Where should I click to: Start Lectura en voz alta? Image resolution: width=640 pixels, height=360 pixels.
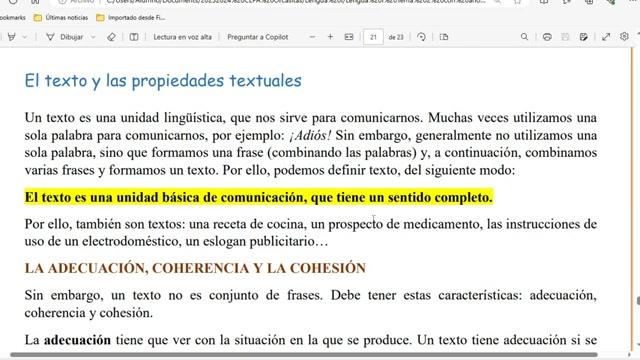[x=182, y=37]
